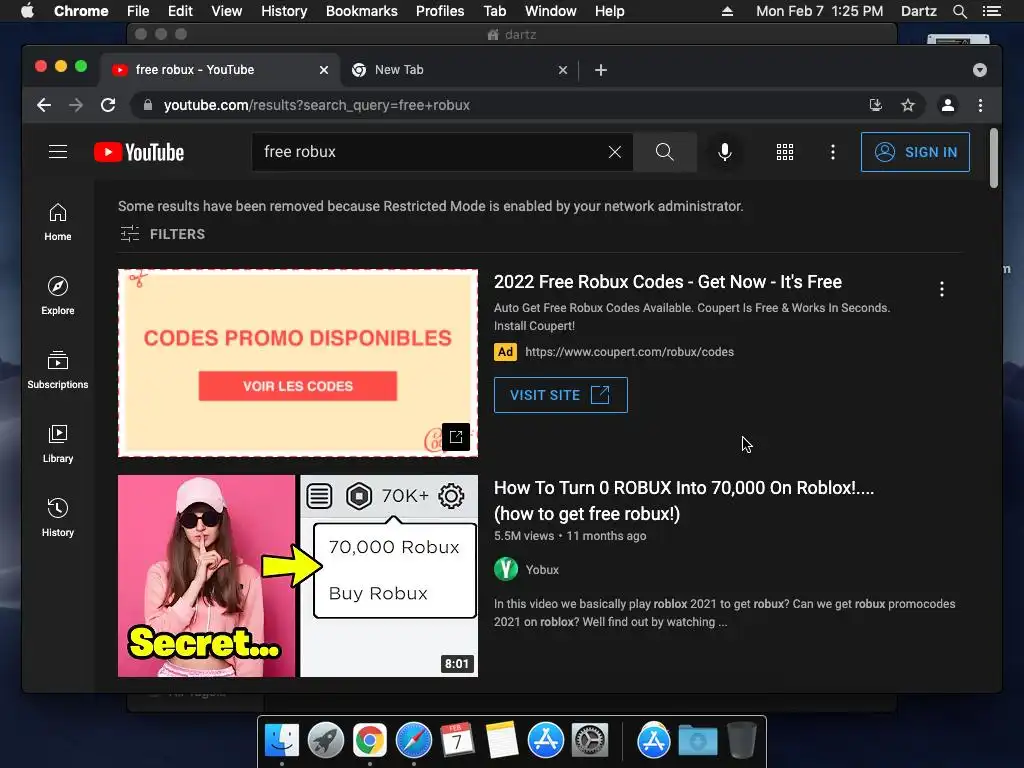Open Safari from the Dock
The image size is (1024, 768).
coord(414,741)
